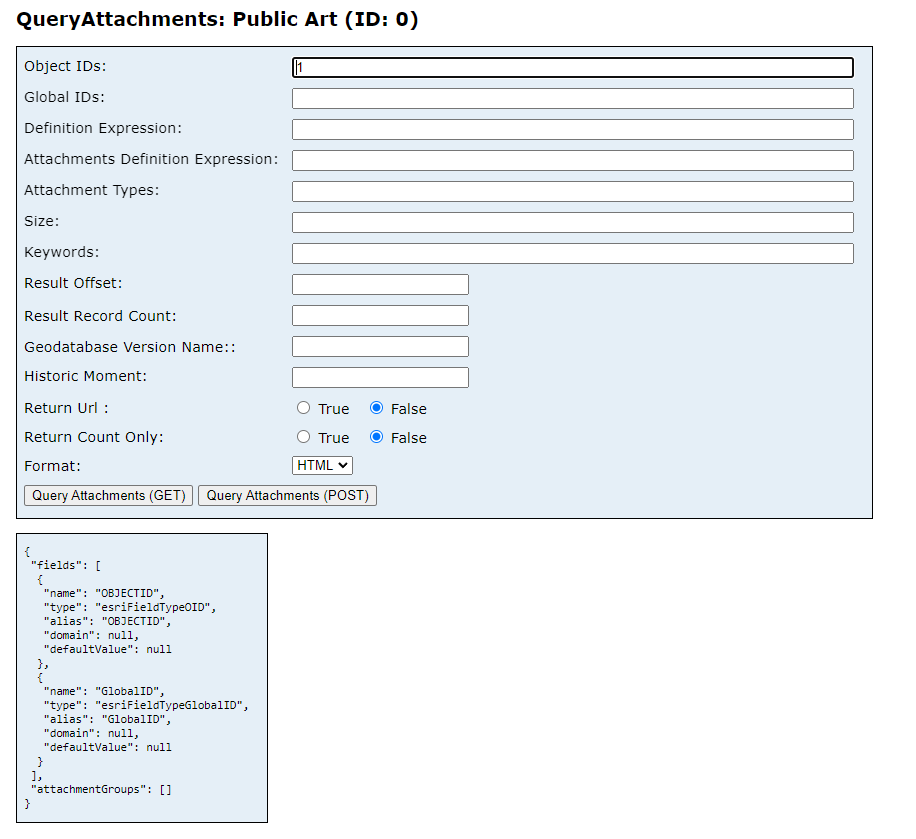Click the Global IDs text box

coord(572,98)
